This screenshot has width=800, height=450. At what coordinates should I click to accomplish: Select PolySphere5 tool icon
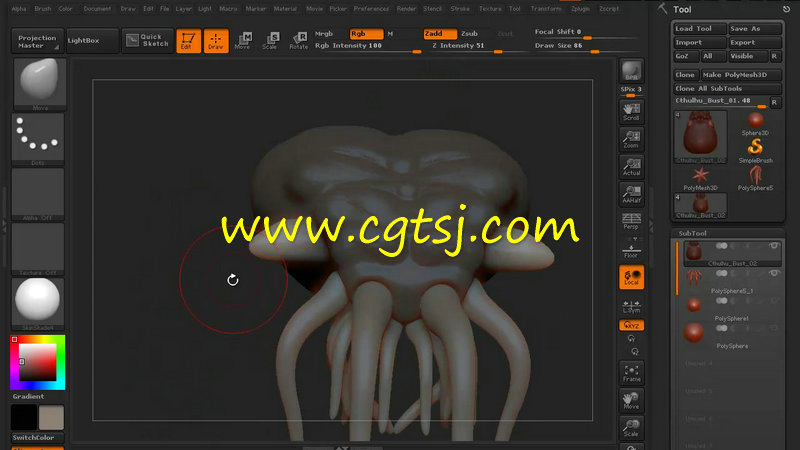(755, 179)
